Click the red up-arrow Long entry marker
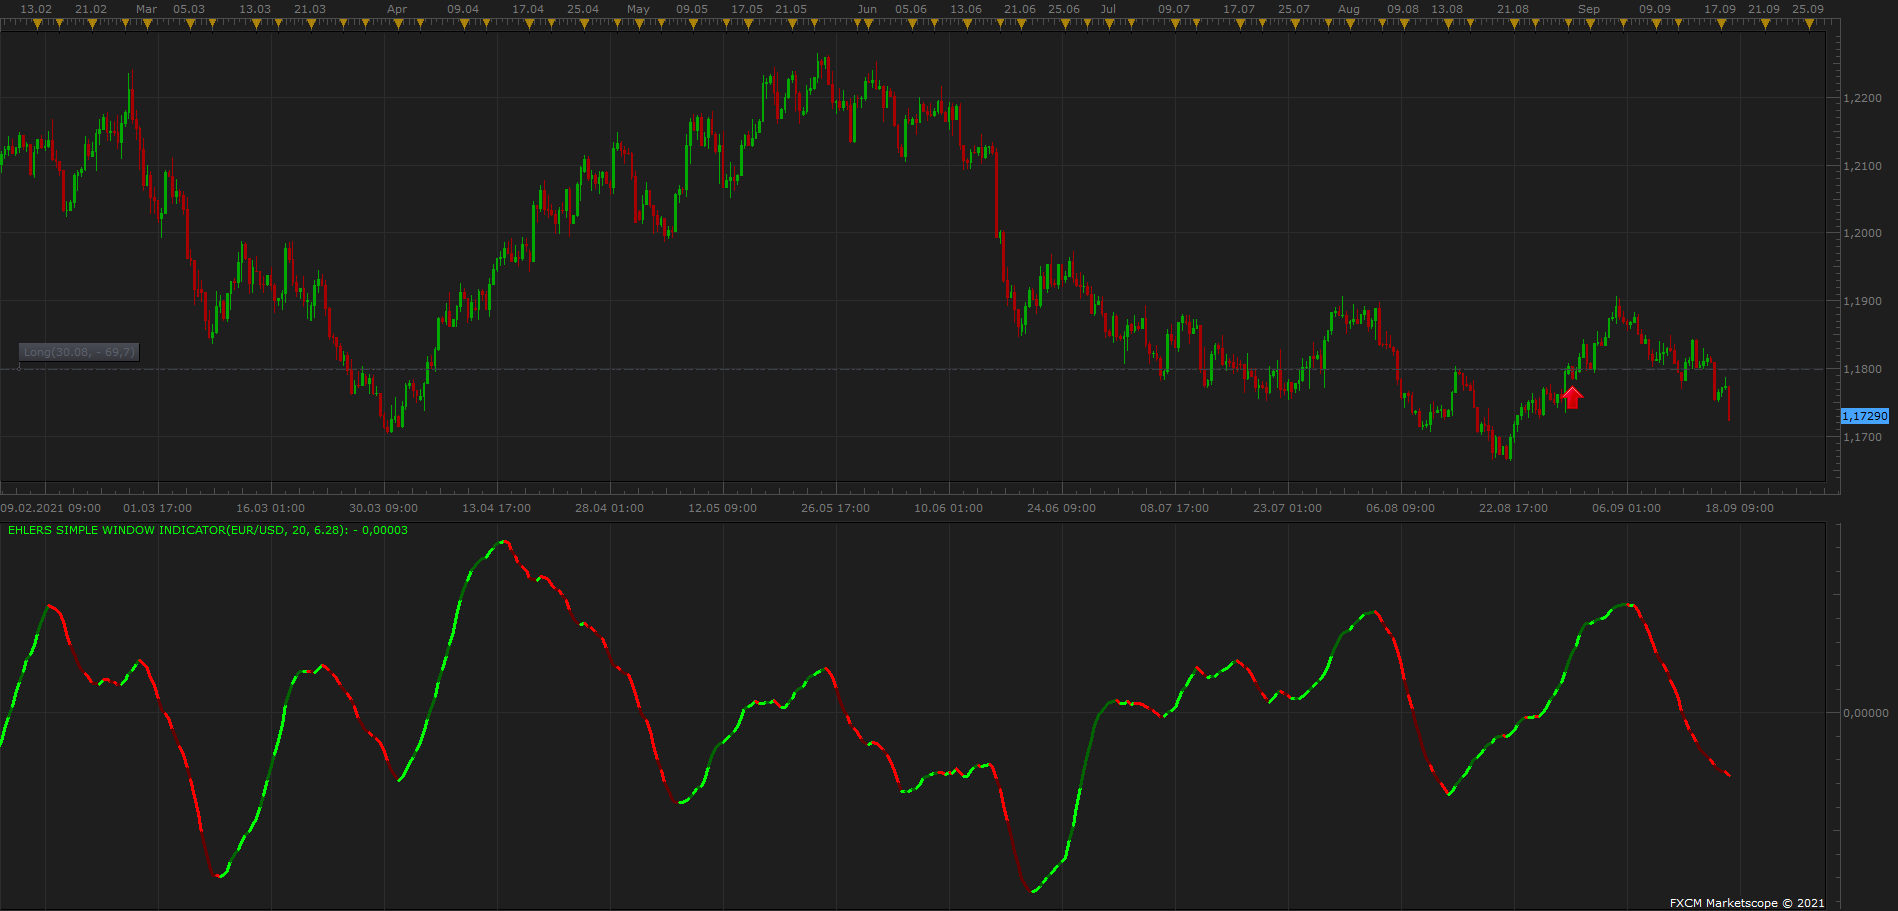1898x911 pixels. pyautogui.click(x=1572, y=397)
